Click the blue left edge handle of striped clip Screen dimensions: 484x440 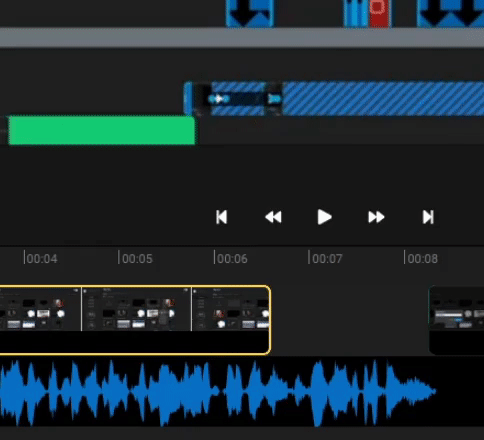pyautogui.click(x=188, y=99)
